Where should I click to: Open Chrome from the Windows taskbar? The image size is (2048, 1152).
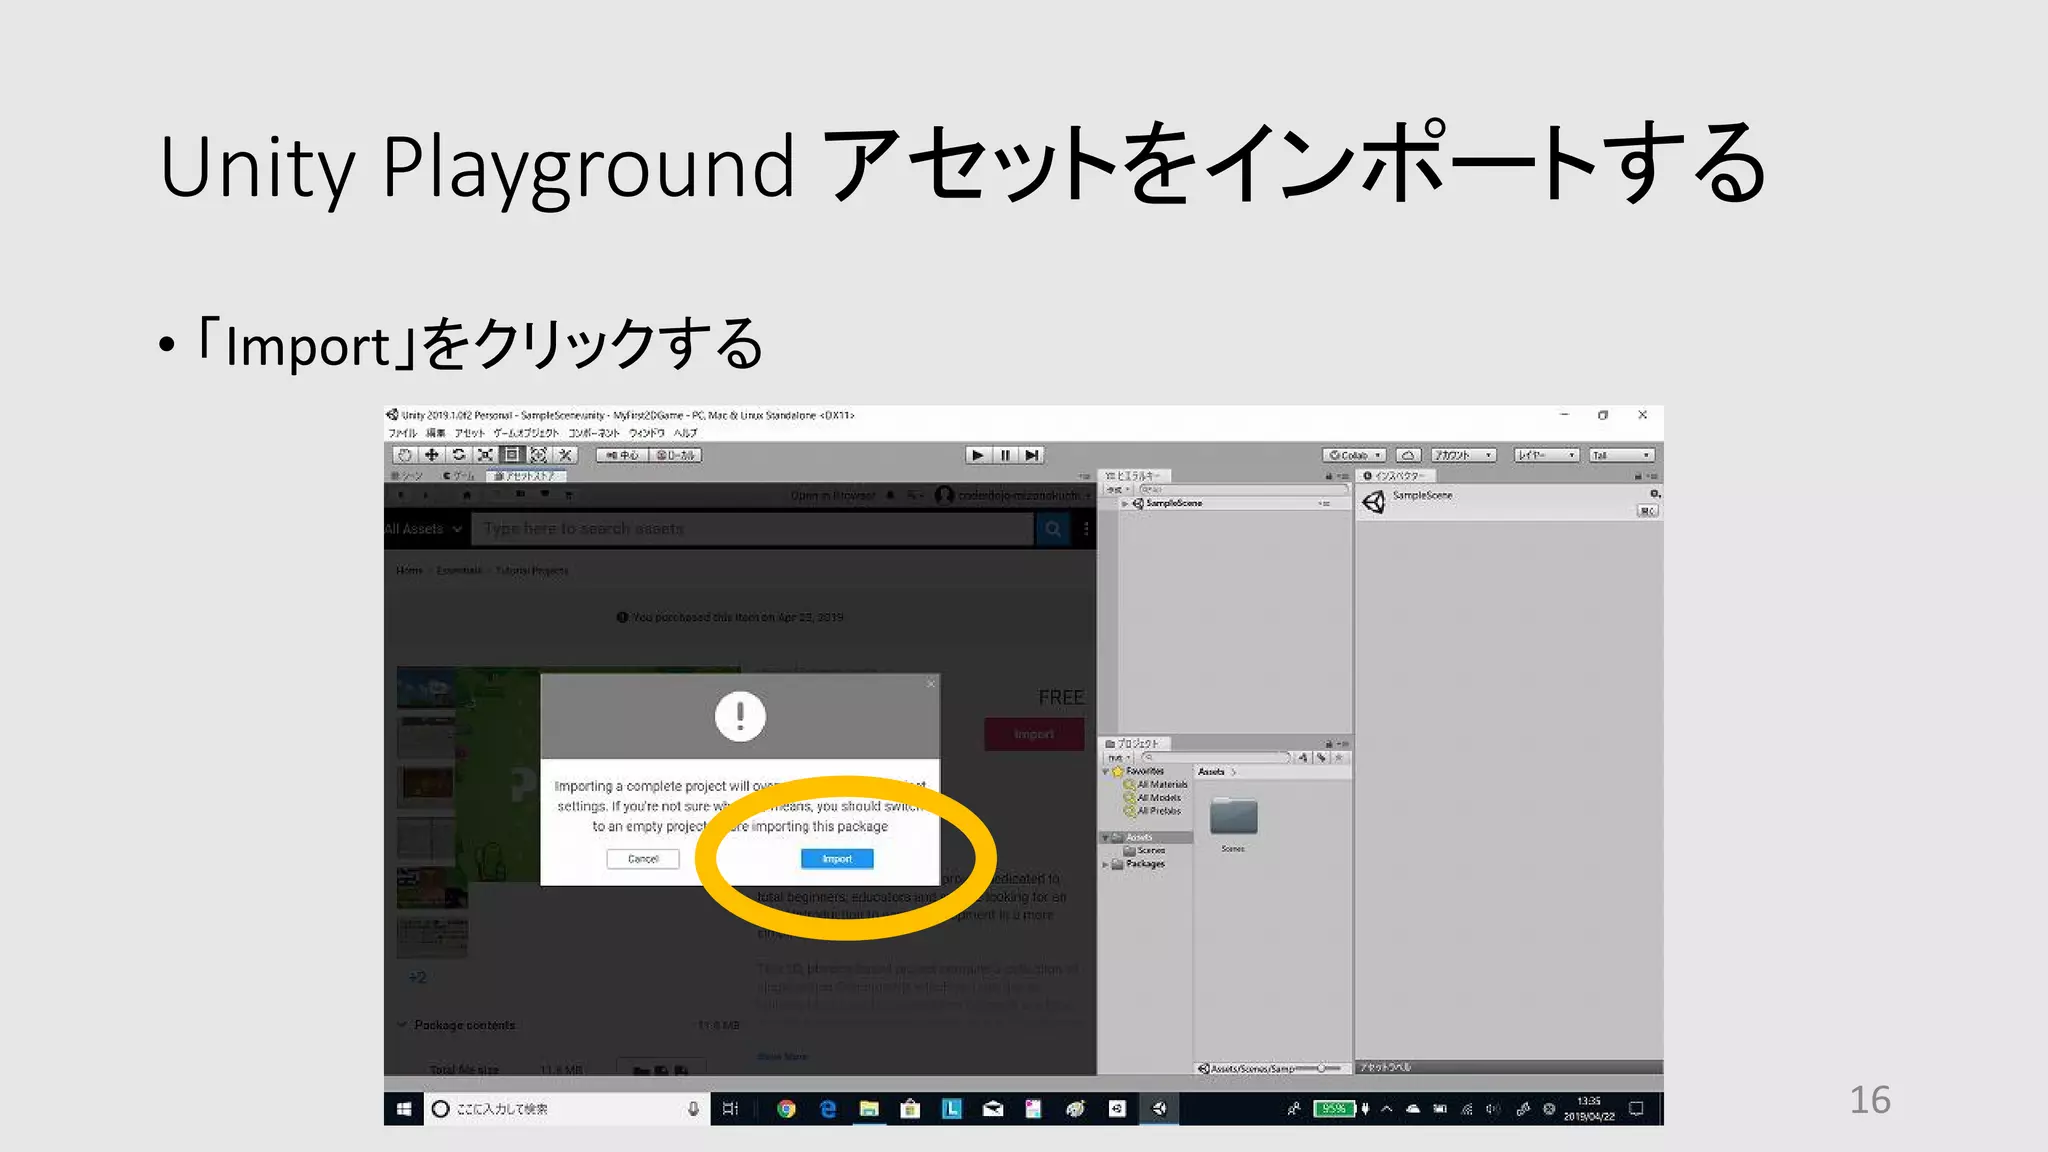pyautogui.click(x=786, y=1108)
